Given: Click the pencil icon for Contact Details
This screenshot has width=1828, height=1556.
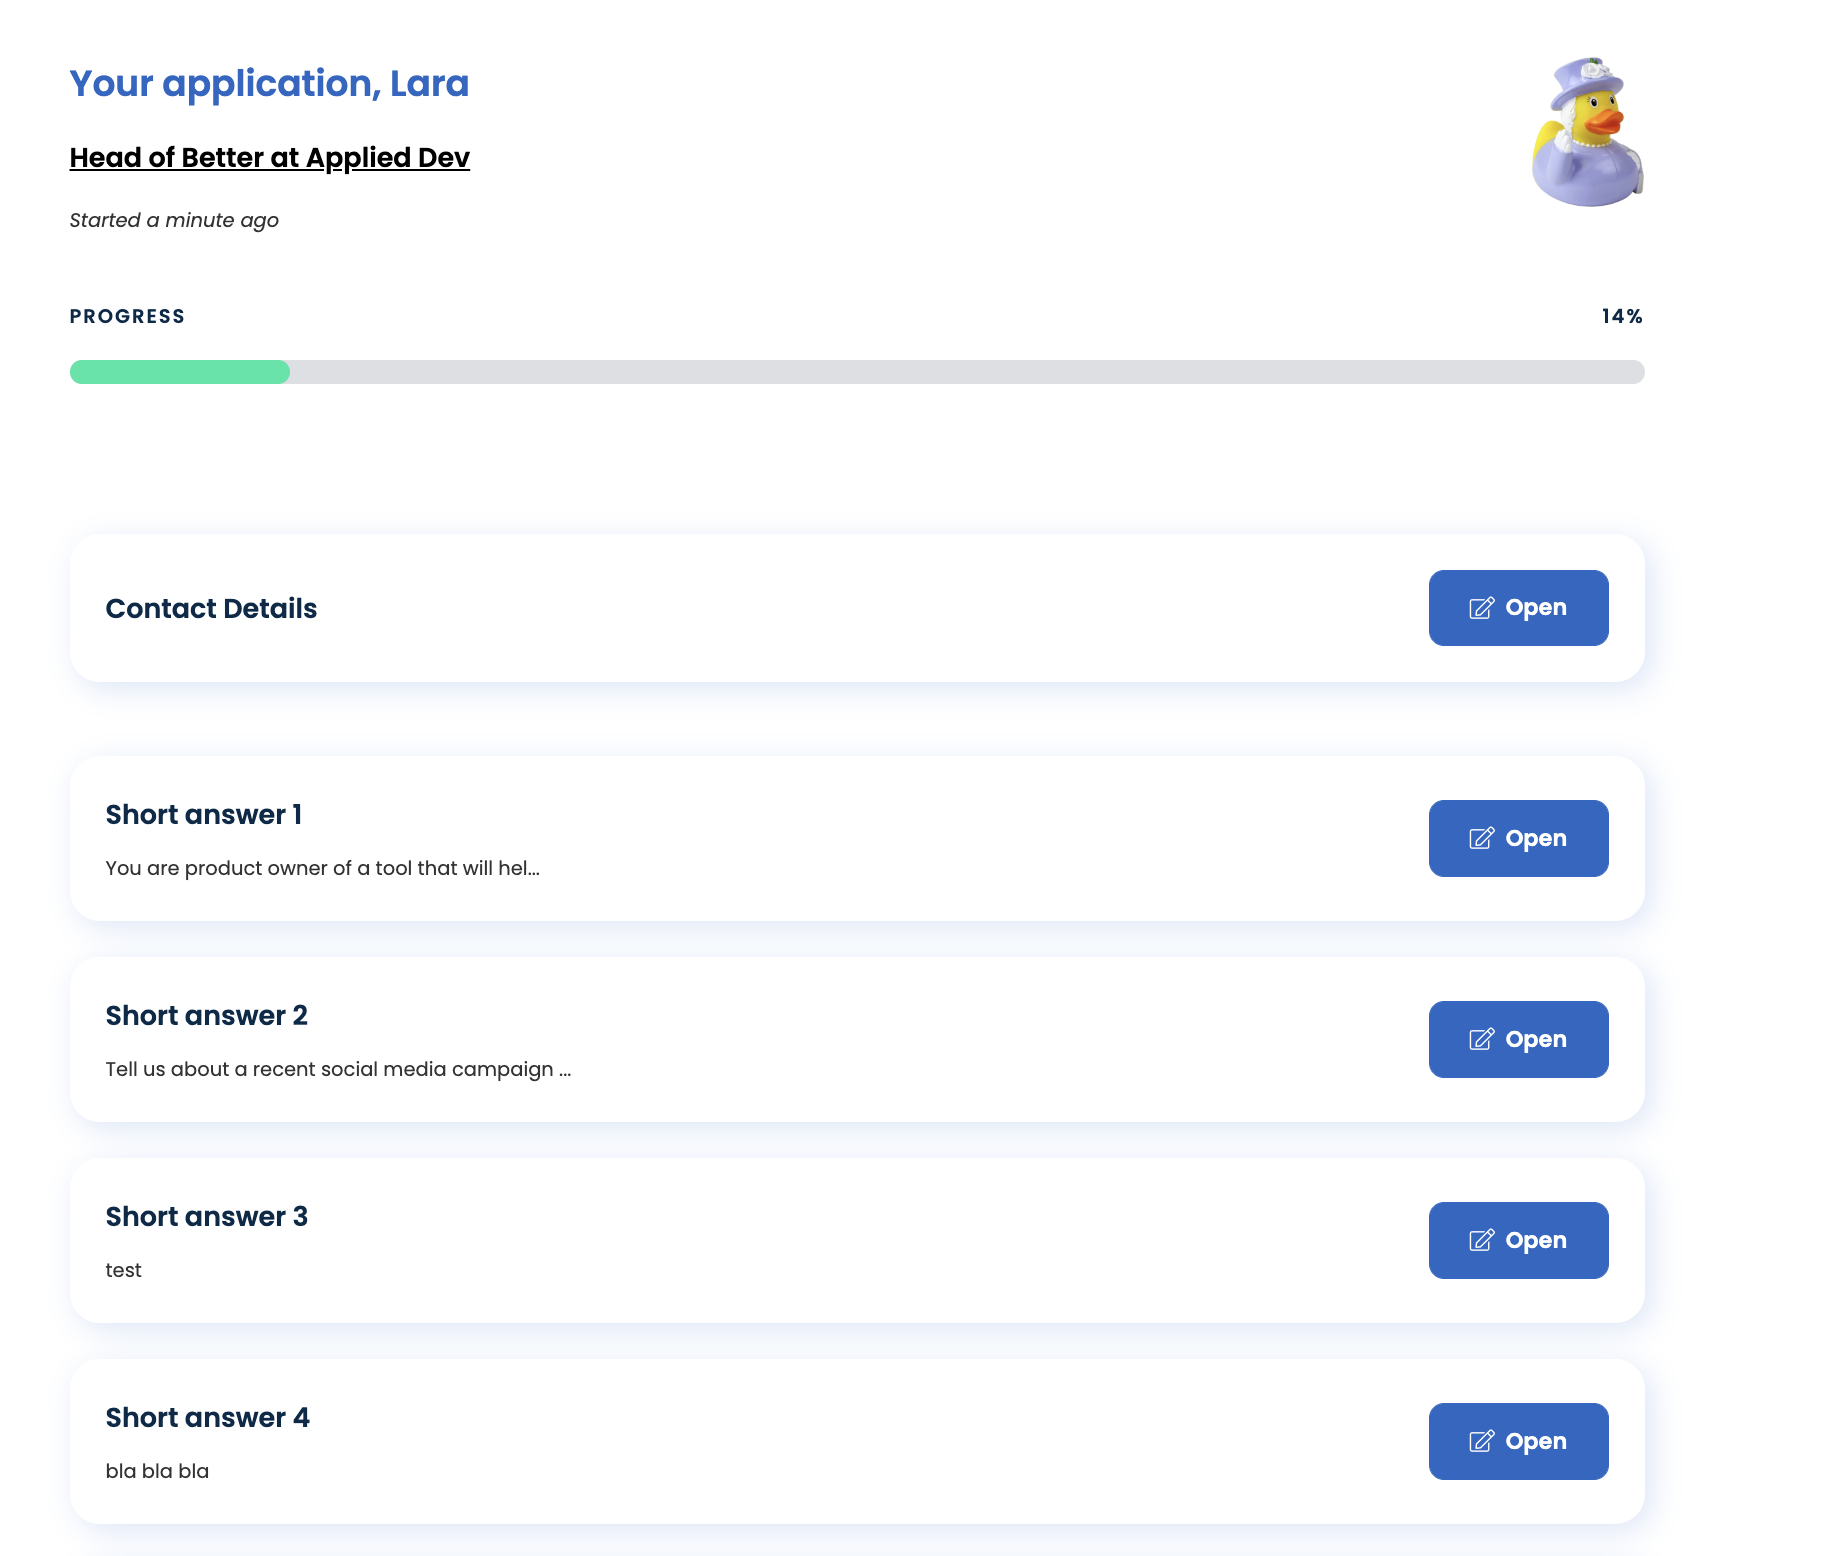Looking at the screenshot, I should (1481, 608).
